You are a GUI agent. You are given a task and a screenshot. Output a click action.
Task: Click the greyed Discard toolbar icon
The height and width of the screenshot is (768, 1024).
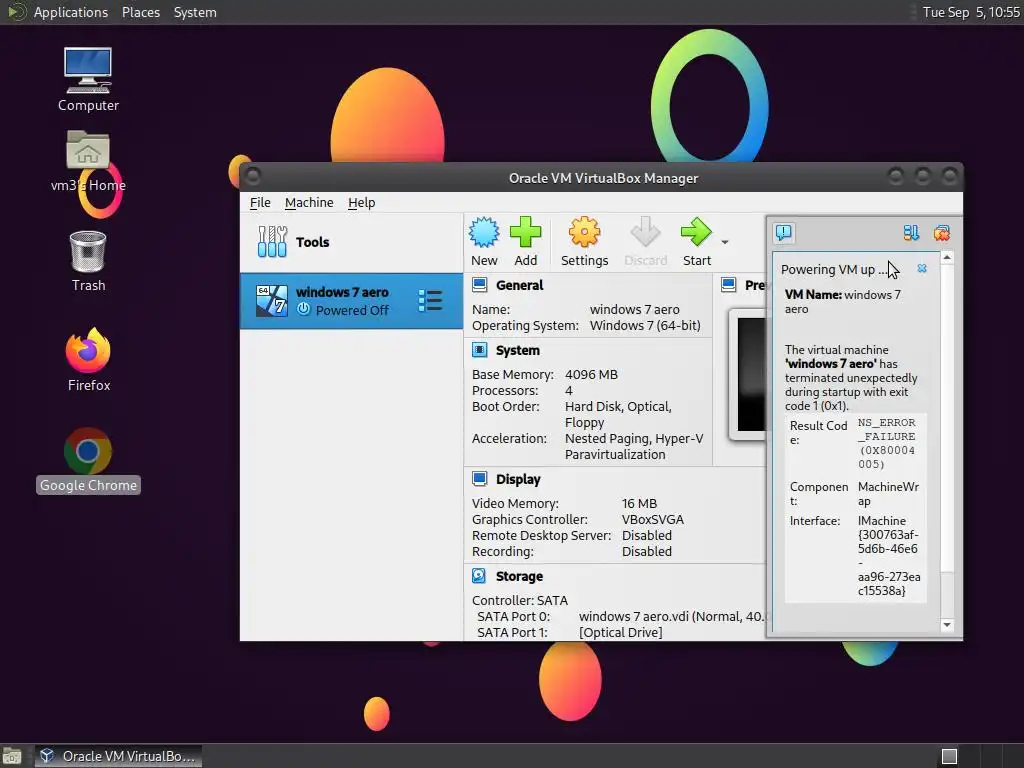click(645, 232)
